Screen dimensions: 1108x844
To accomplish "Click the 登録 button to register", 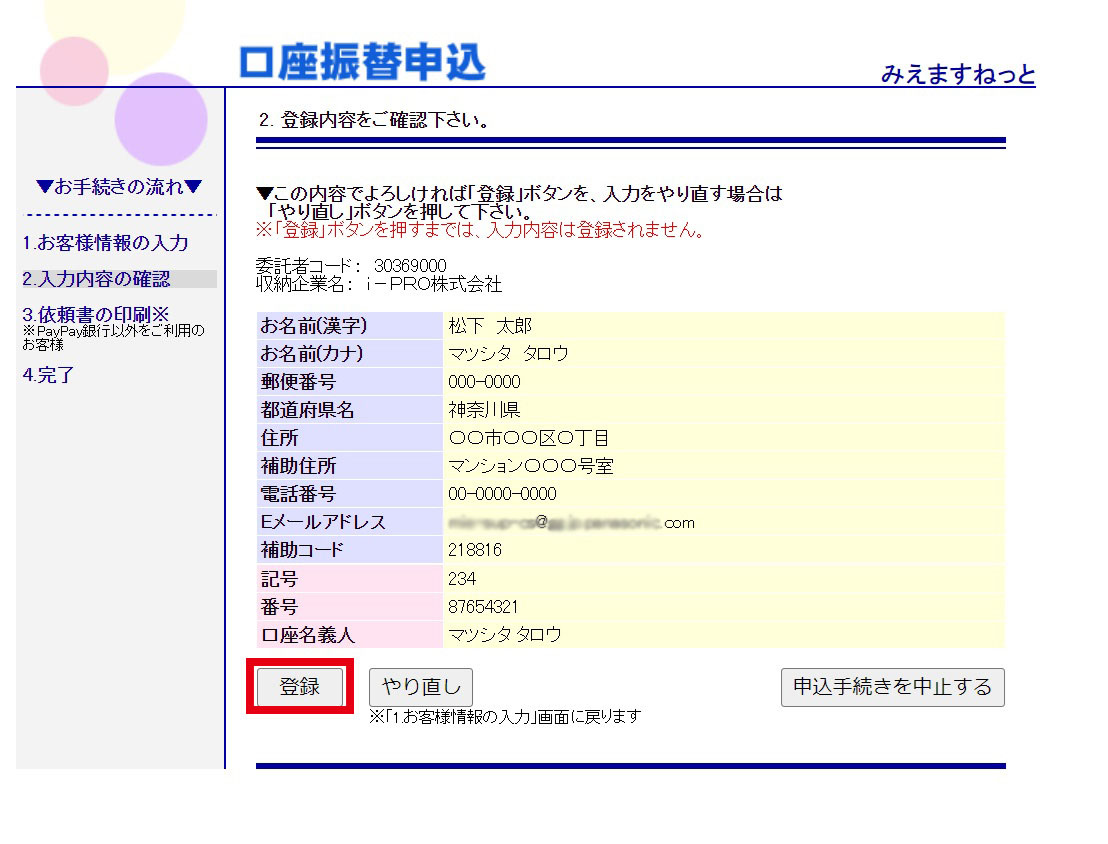I will click(x=300, y=687).
